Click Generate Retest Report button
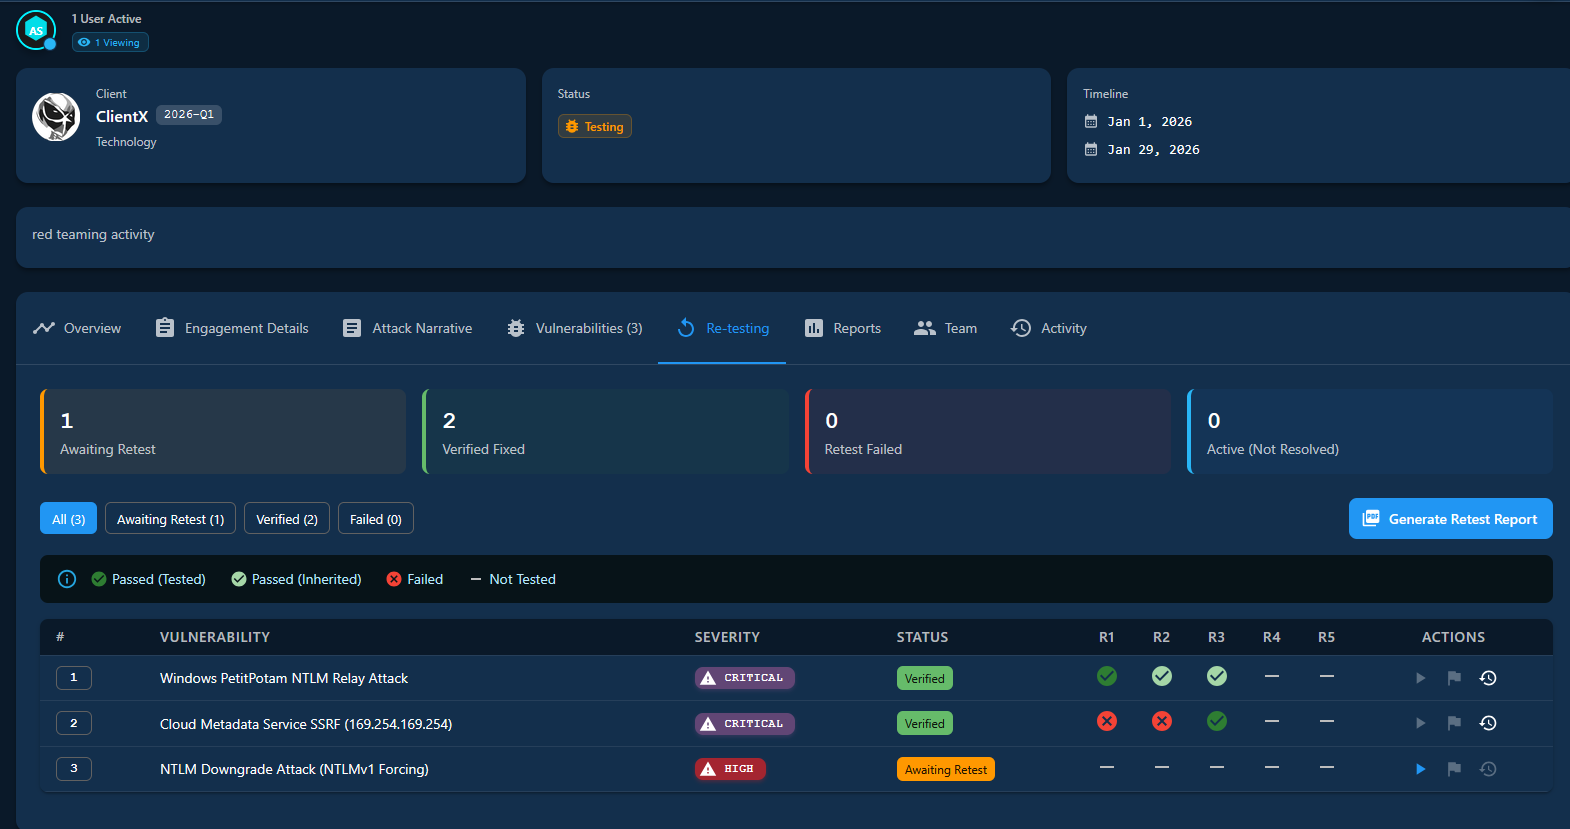The height and width of the screenshot is (829, 1570). [1451, 519]
